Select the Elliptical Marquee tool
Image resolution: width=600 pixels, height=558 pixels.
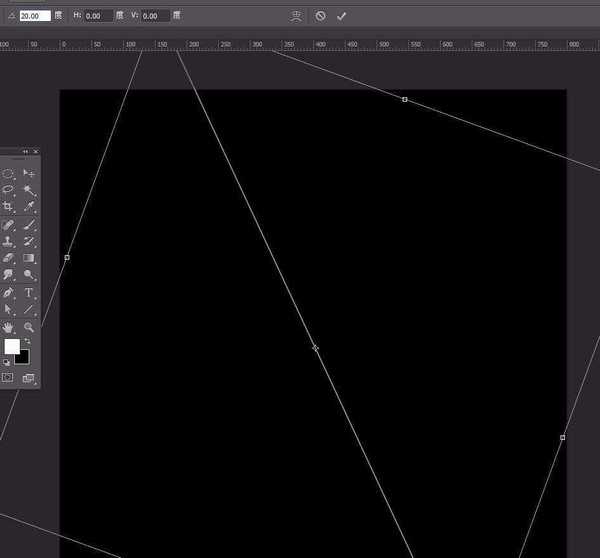click(x=8, y=173)
